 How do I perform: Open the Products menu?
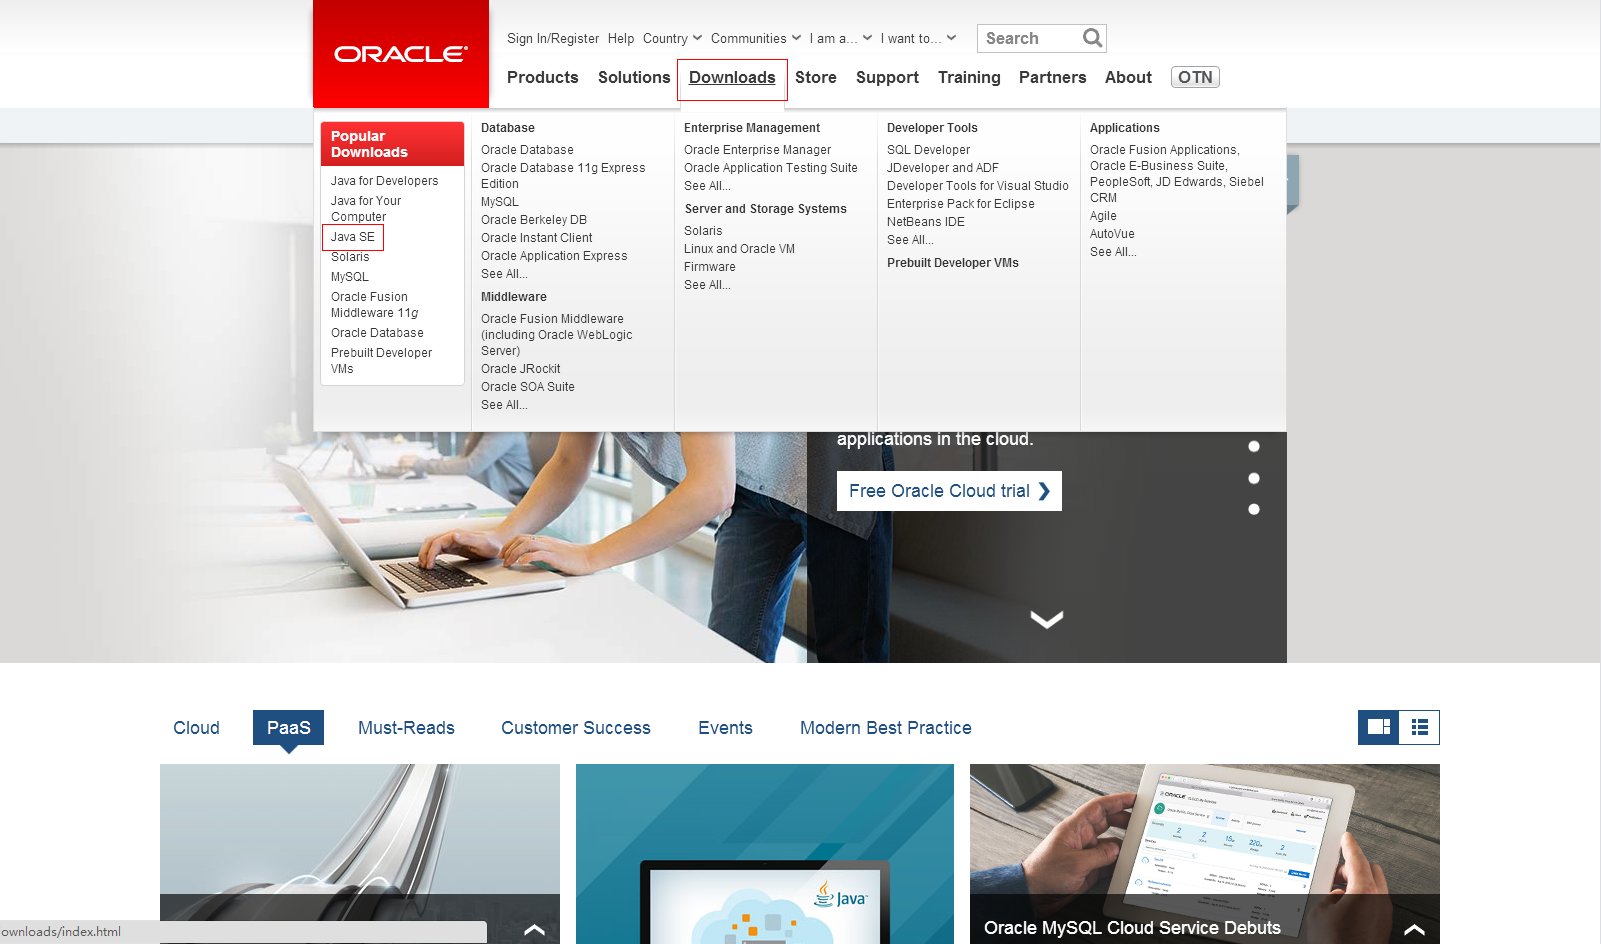point(543,77)
